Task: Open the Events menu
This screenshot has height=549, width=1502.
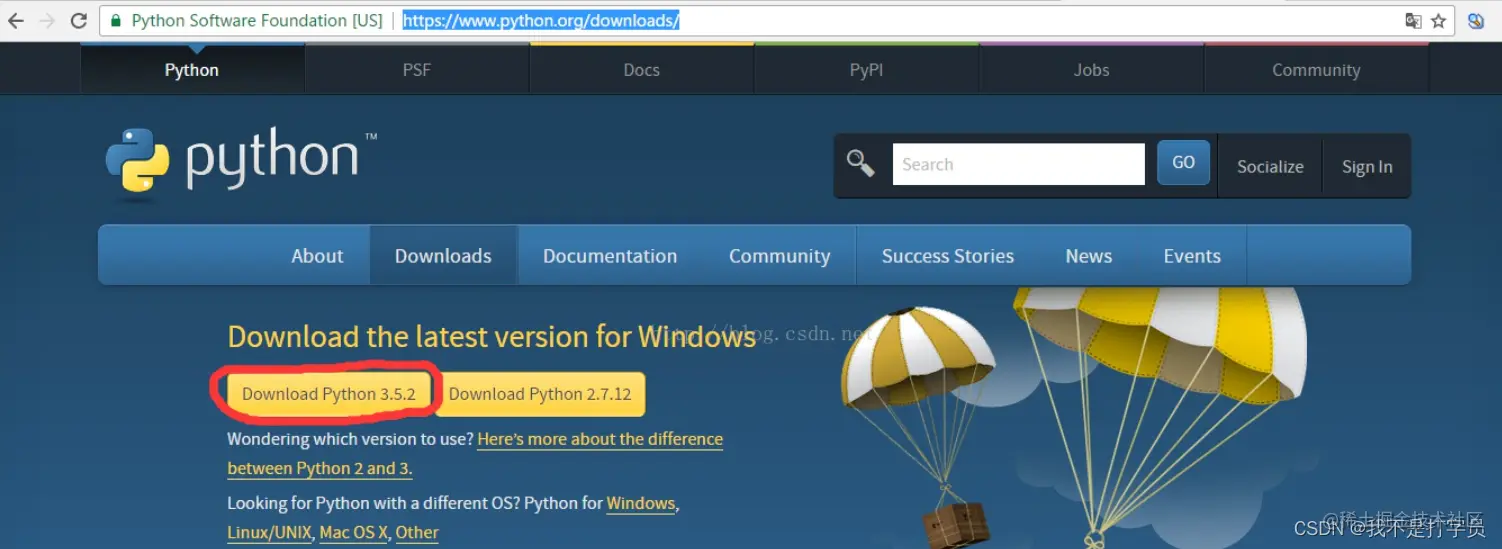Action: (1192, 256)
